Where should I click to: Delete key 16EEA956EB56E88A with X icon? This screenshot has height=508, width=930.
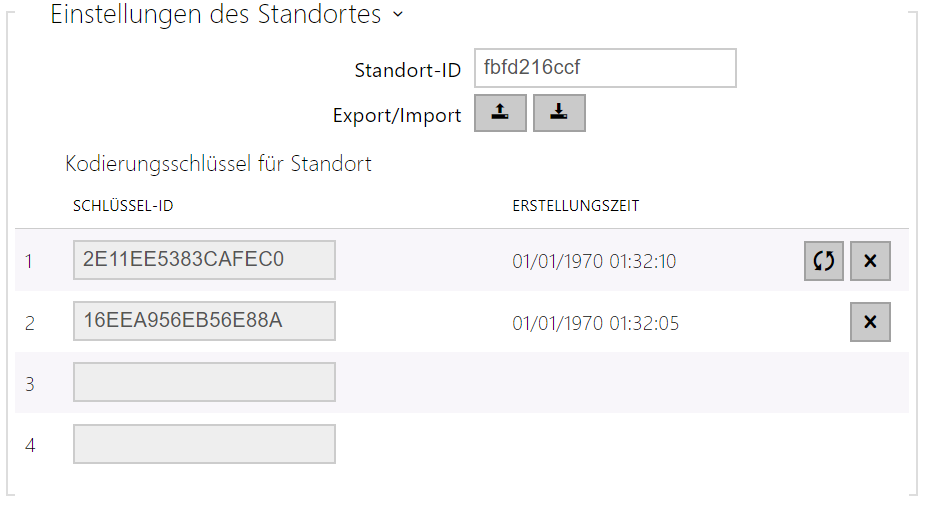[870, 323]
